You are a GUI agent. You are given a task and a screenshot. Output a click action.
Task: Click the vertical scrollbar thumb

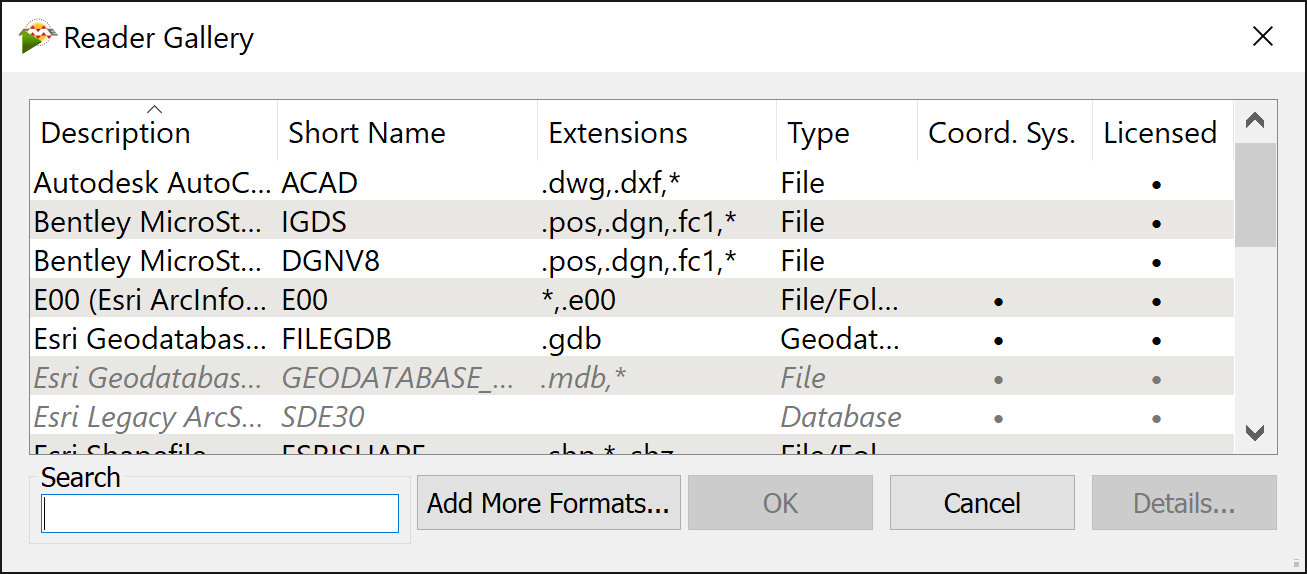[x=1255, y=195]
